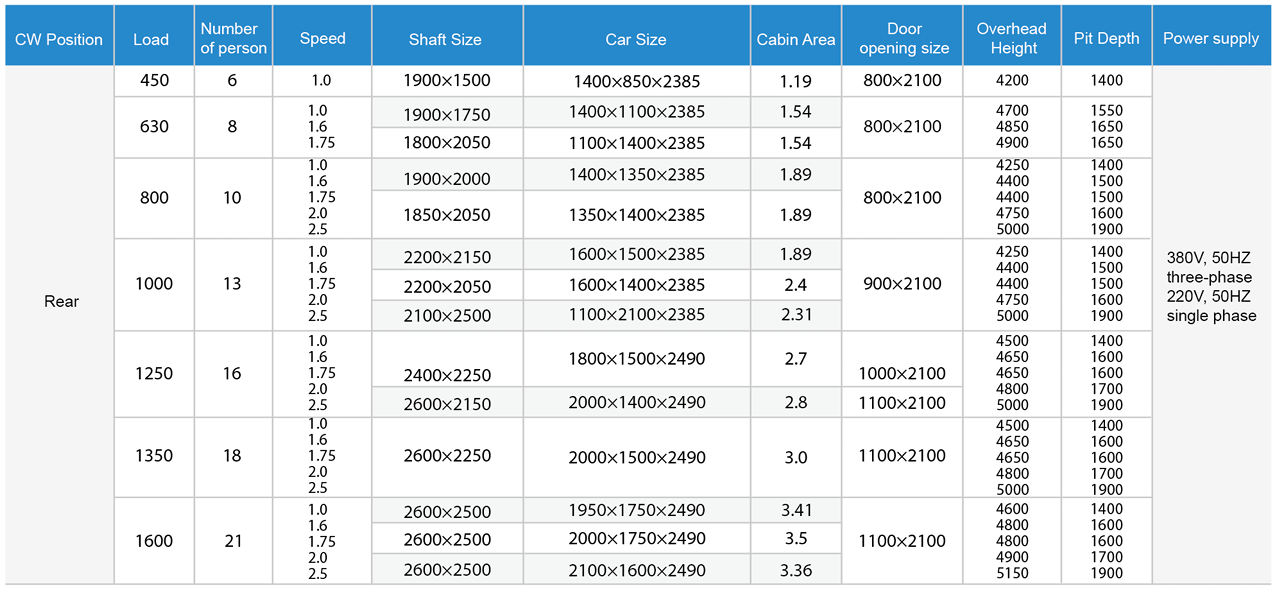
Task: Click the Pit Depth column header
Action: click(x=1106, y=39)
